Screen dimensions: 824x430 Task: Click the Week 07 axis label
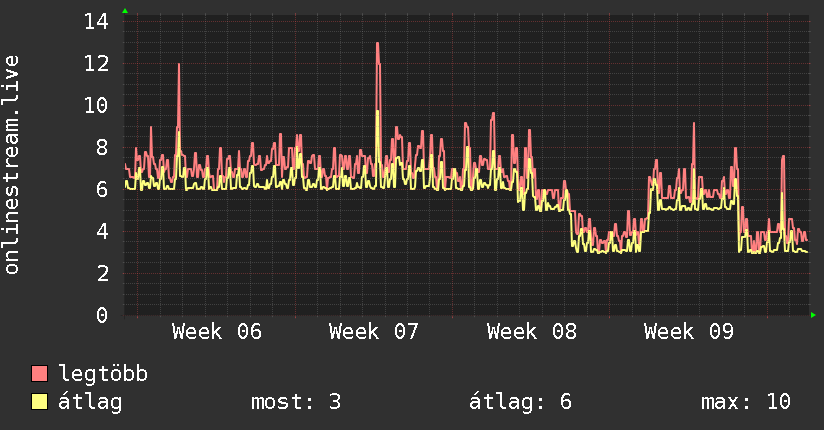click(374, 332)
